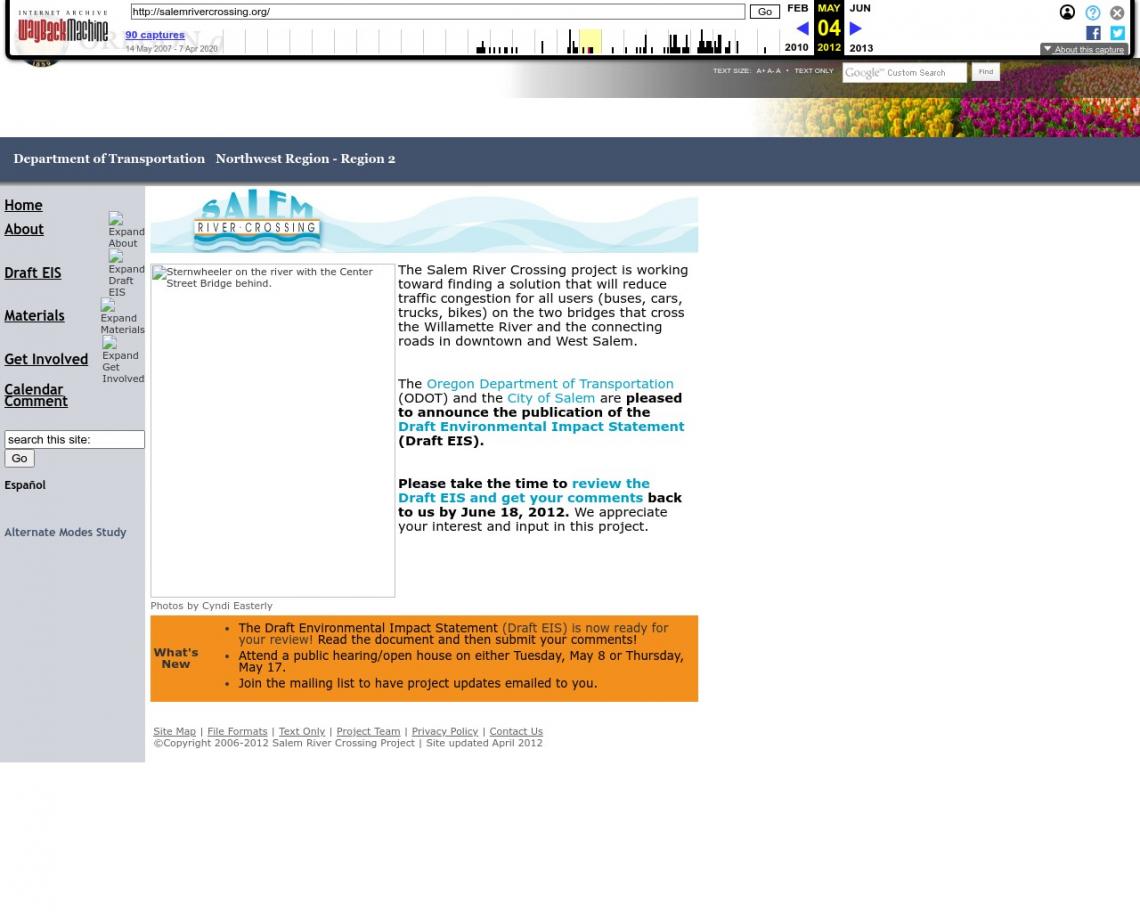Open the City of Salem link
Screen dimensions: 1140x912
550,398
